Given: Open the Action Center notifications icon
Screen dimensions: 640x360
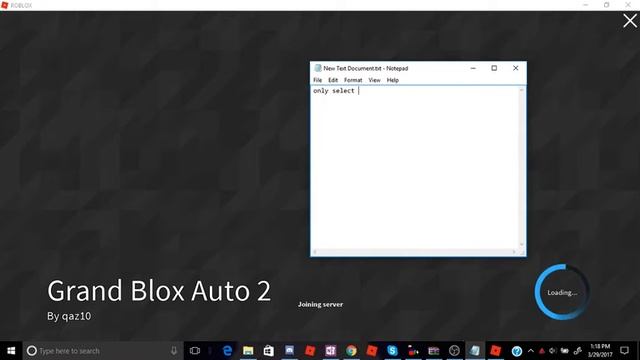Looking at the screenshot, I should click(x=624, y=351).
